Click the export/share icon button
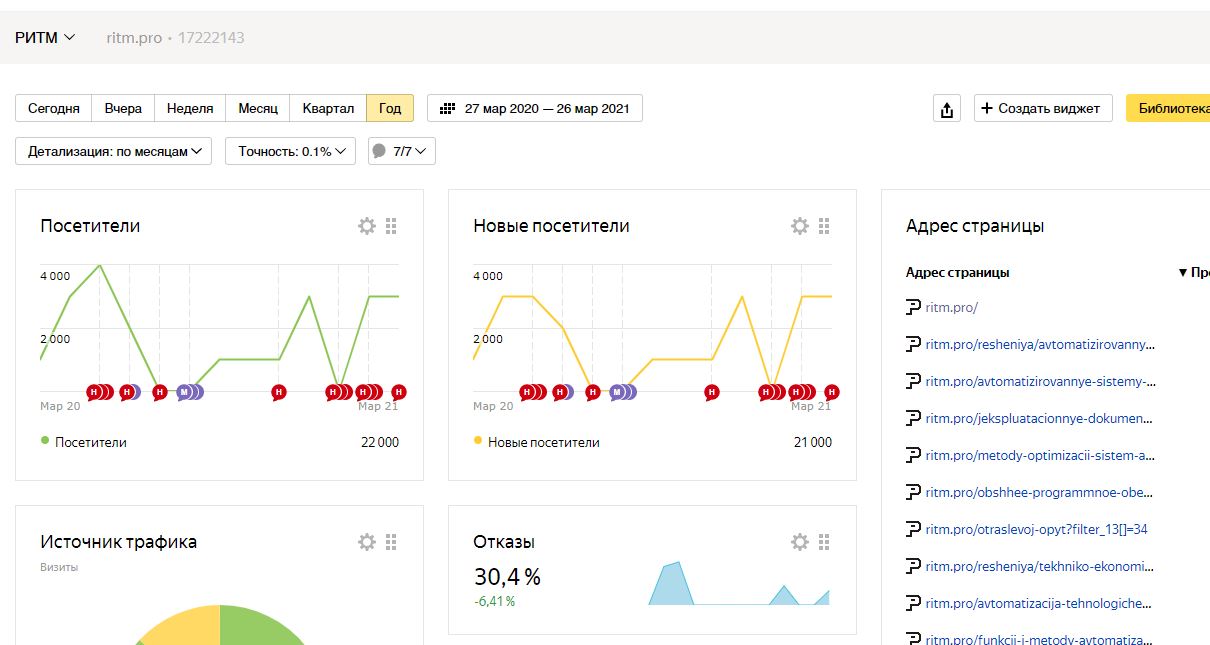Viewport: 1210px width, 645px height. (947, 109)
